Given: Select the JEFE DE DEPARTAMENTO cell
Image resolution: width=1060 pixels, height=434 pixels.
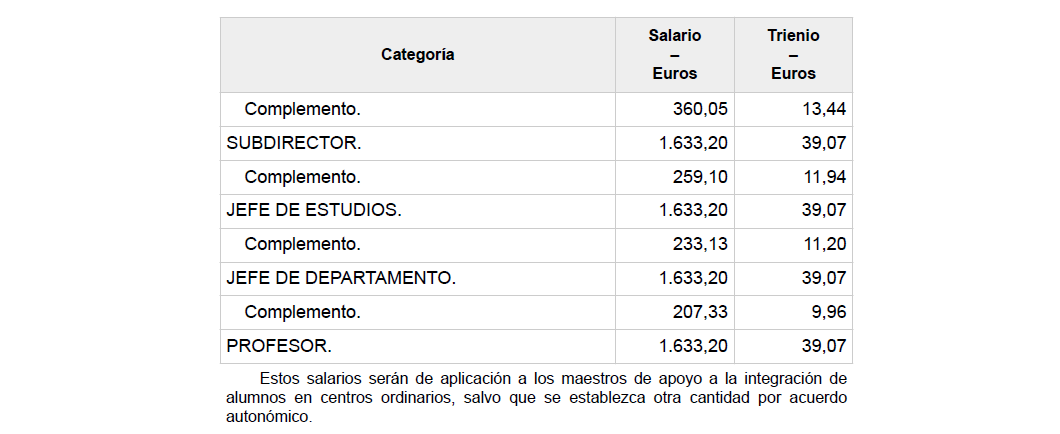Looking at the screenshot, I should click(341, 278).
